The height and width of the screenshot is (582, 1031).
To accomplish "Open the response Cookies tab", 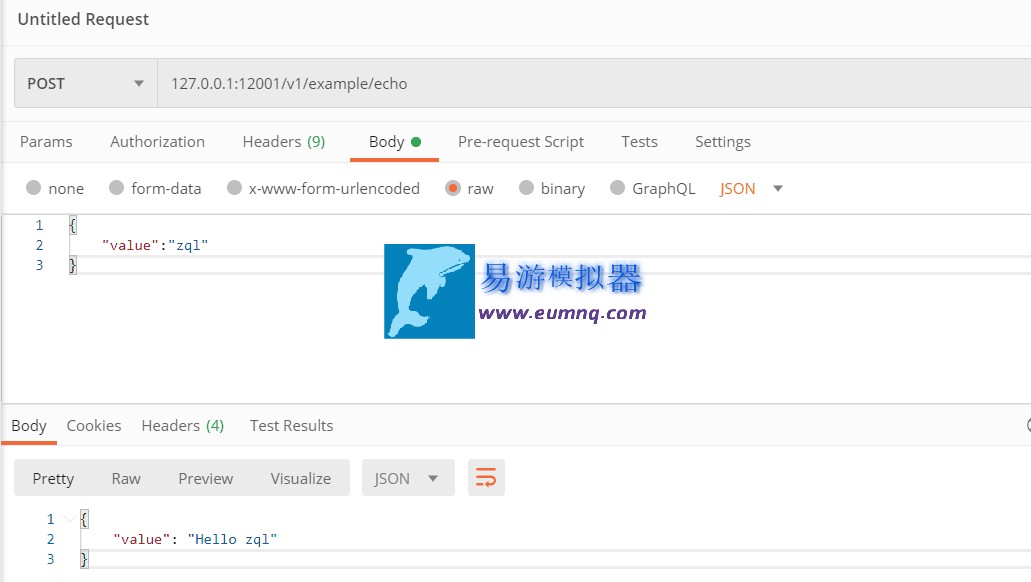I will [94, 426].
